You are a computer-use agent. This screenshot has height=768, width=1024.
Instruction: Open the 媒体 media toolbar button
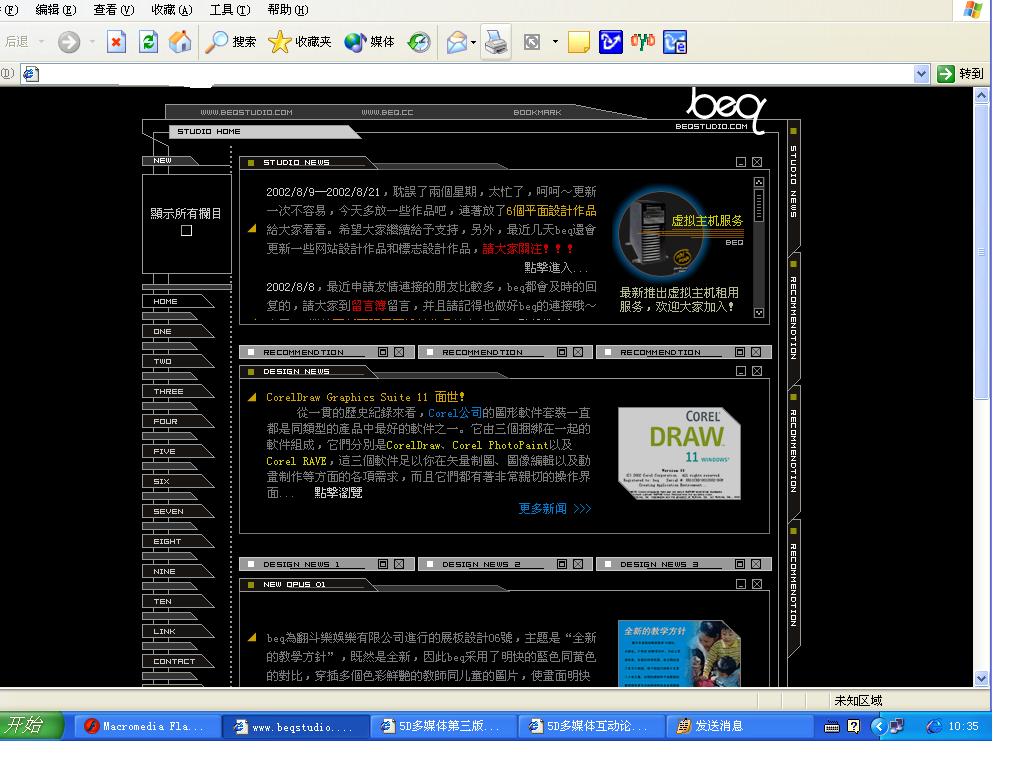[x=369, y=42]
